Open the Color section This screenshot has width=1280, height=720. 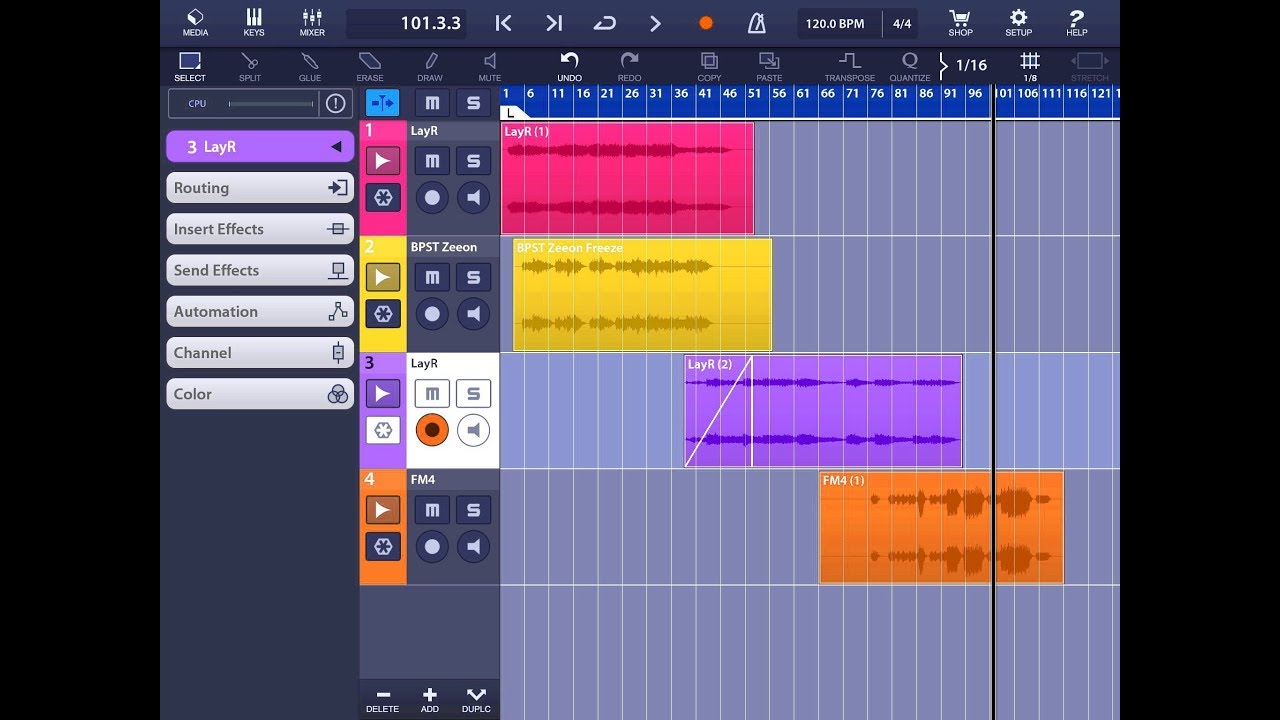click(260, 394)
